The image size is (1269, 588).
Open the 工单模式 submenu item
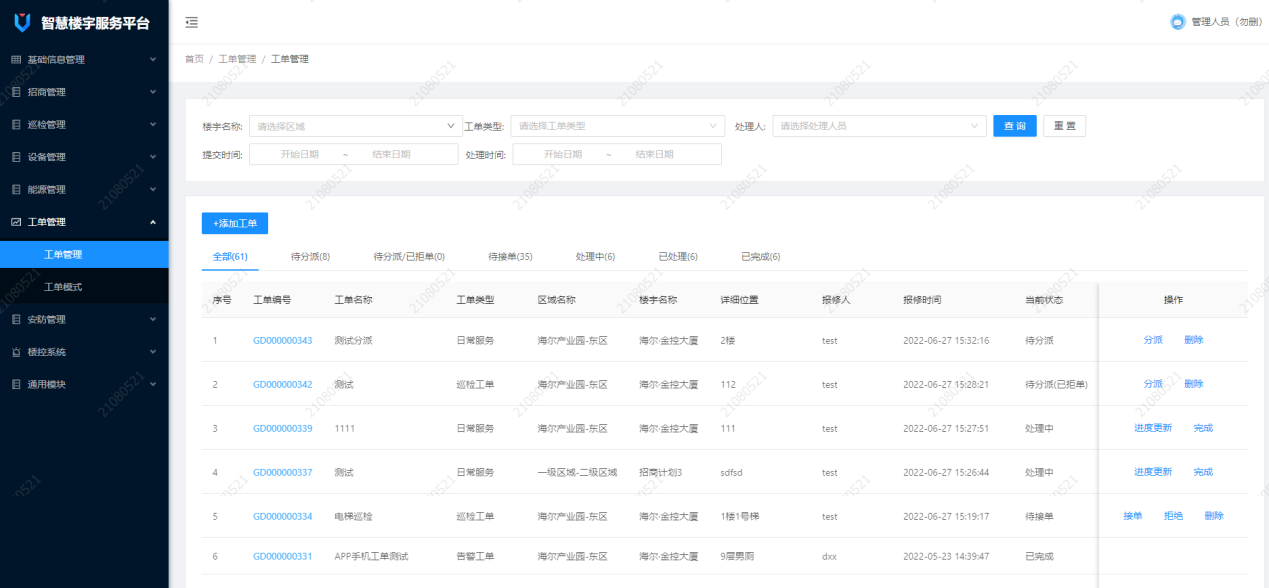(63, 287)
